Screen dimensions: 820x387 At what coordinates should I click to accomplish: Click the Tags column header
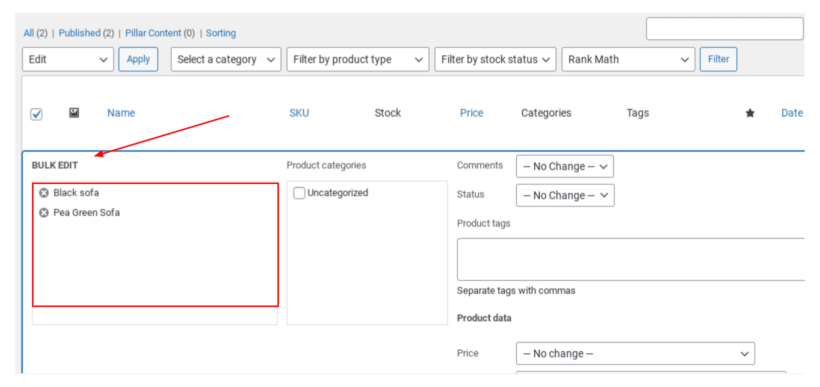point(637,113)
